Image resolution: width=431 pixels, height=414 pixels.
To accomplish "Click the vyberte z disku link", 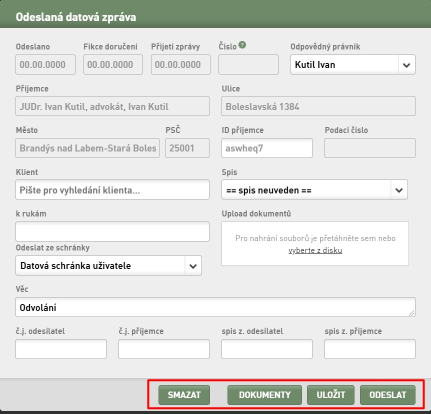I will pos(315,250).
